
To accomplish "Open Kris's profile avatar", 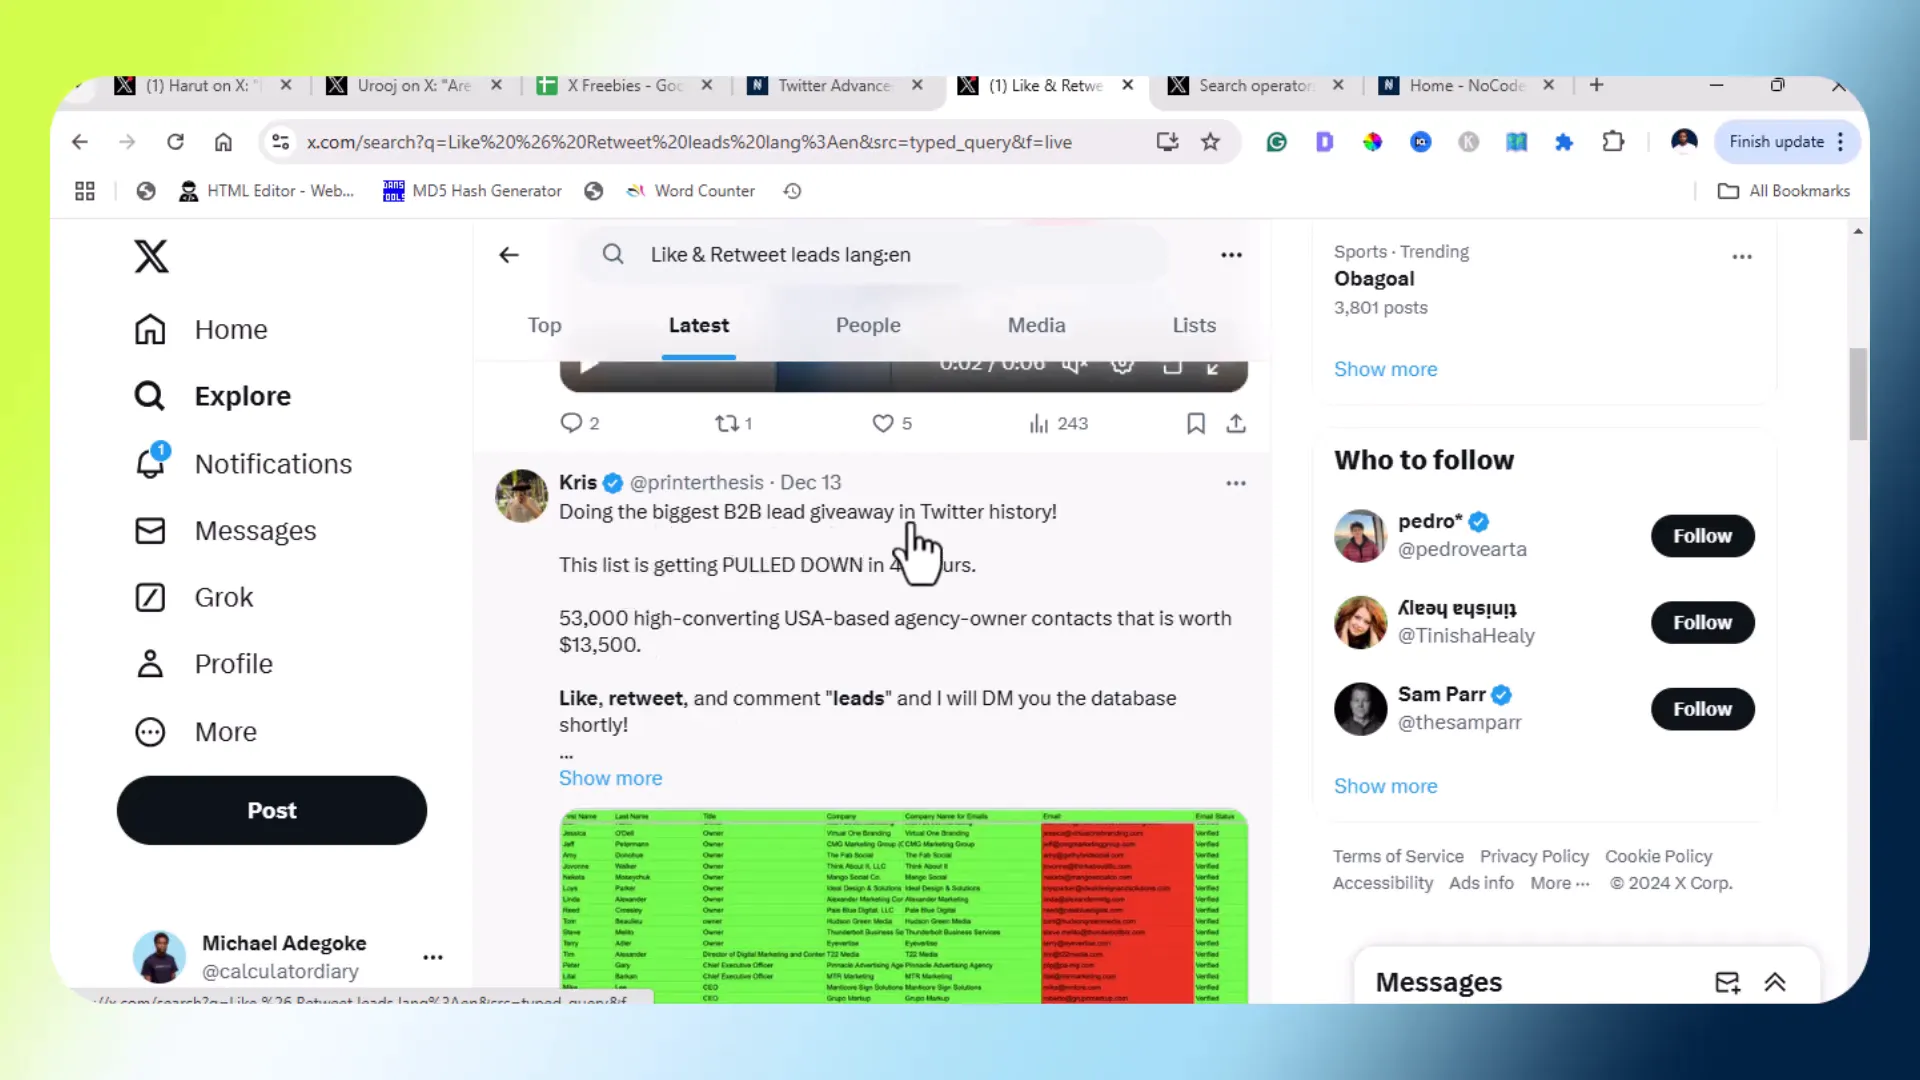I will (x=521, y=496).
